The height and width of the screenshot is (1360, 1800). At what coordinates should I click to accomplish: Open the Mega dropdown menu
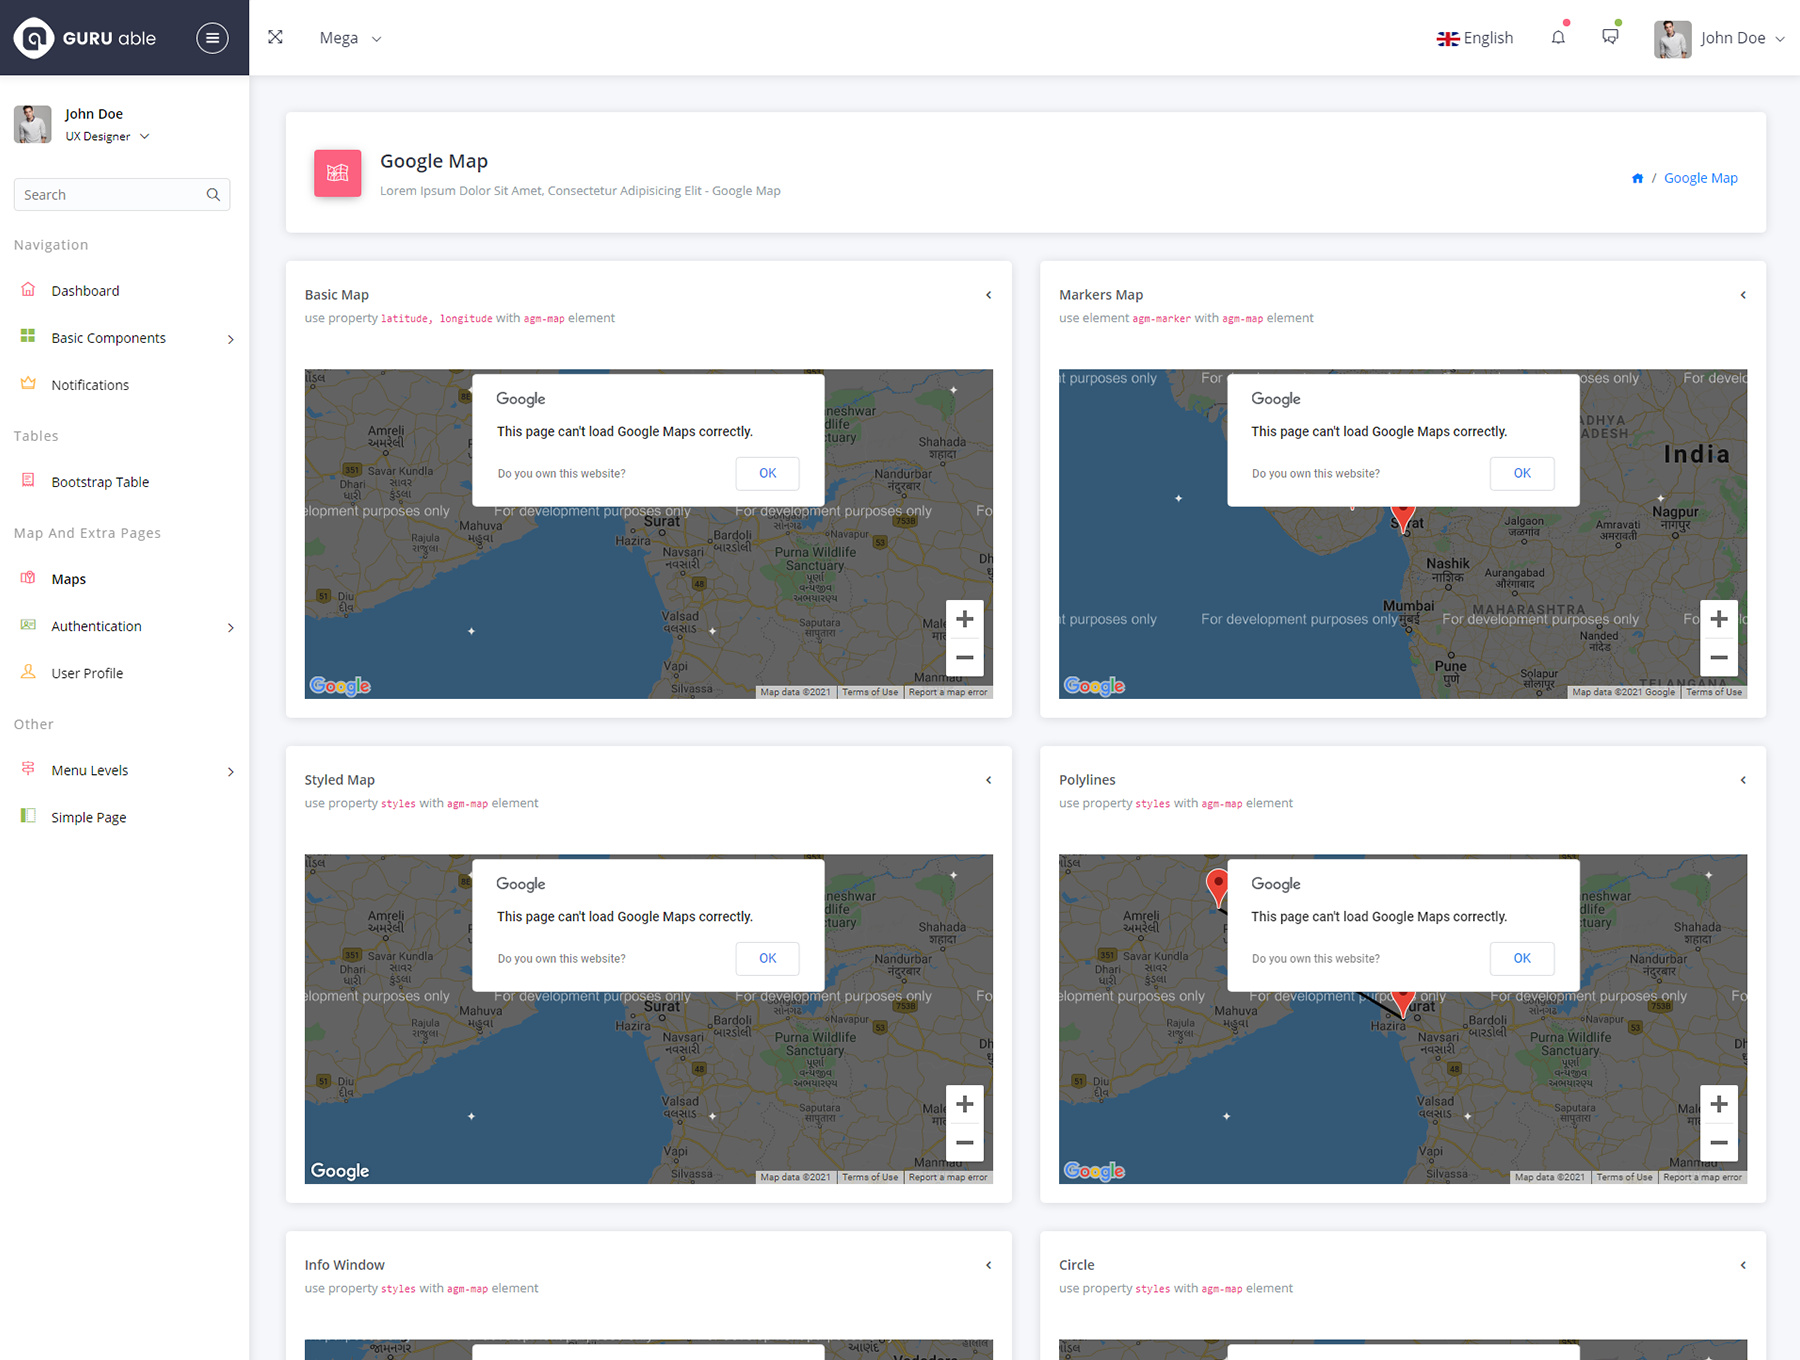pyautogui.click(x=350, y=38)
